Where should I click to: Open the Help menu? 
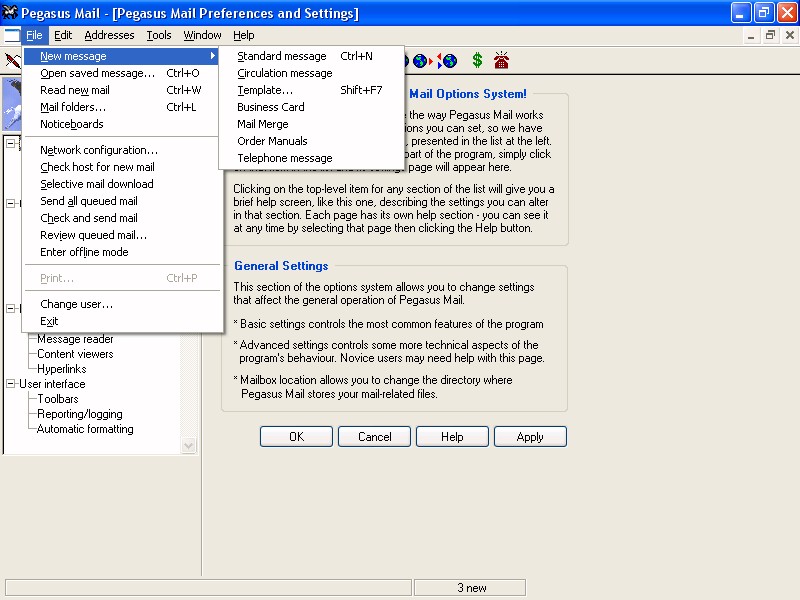[243, 35]
